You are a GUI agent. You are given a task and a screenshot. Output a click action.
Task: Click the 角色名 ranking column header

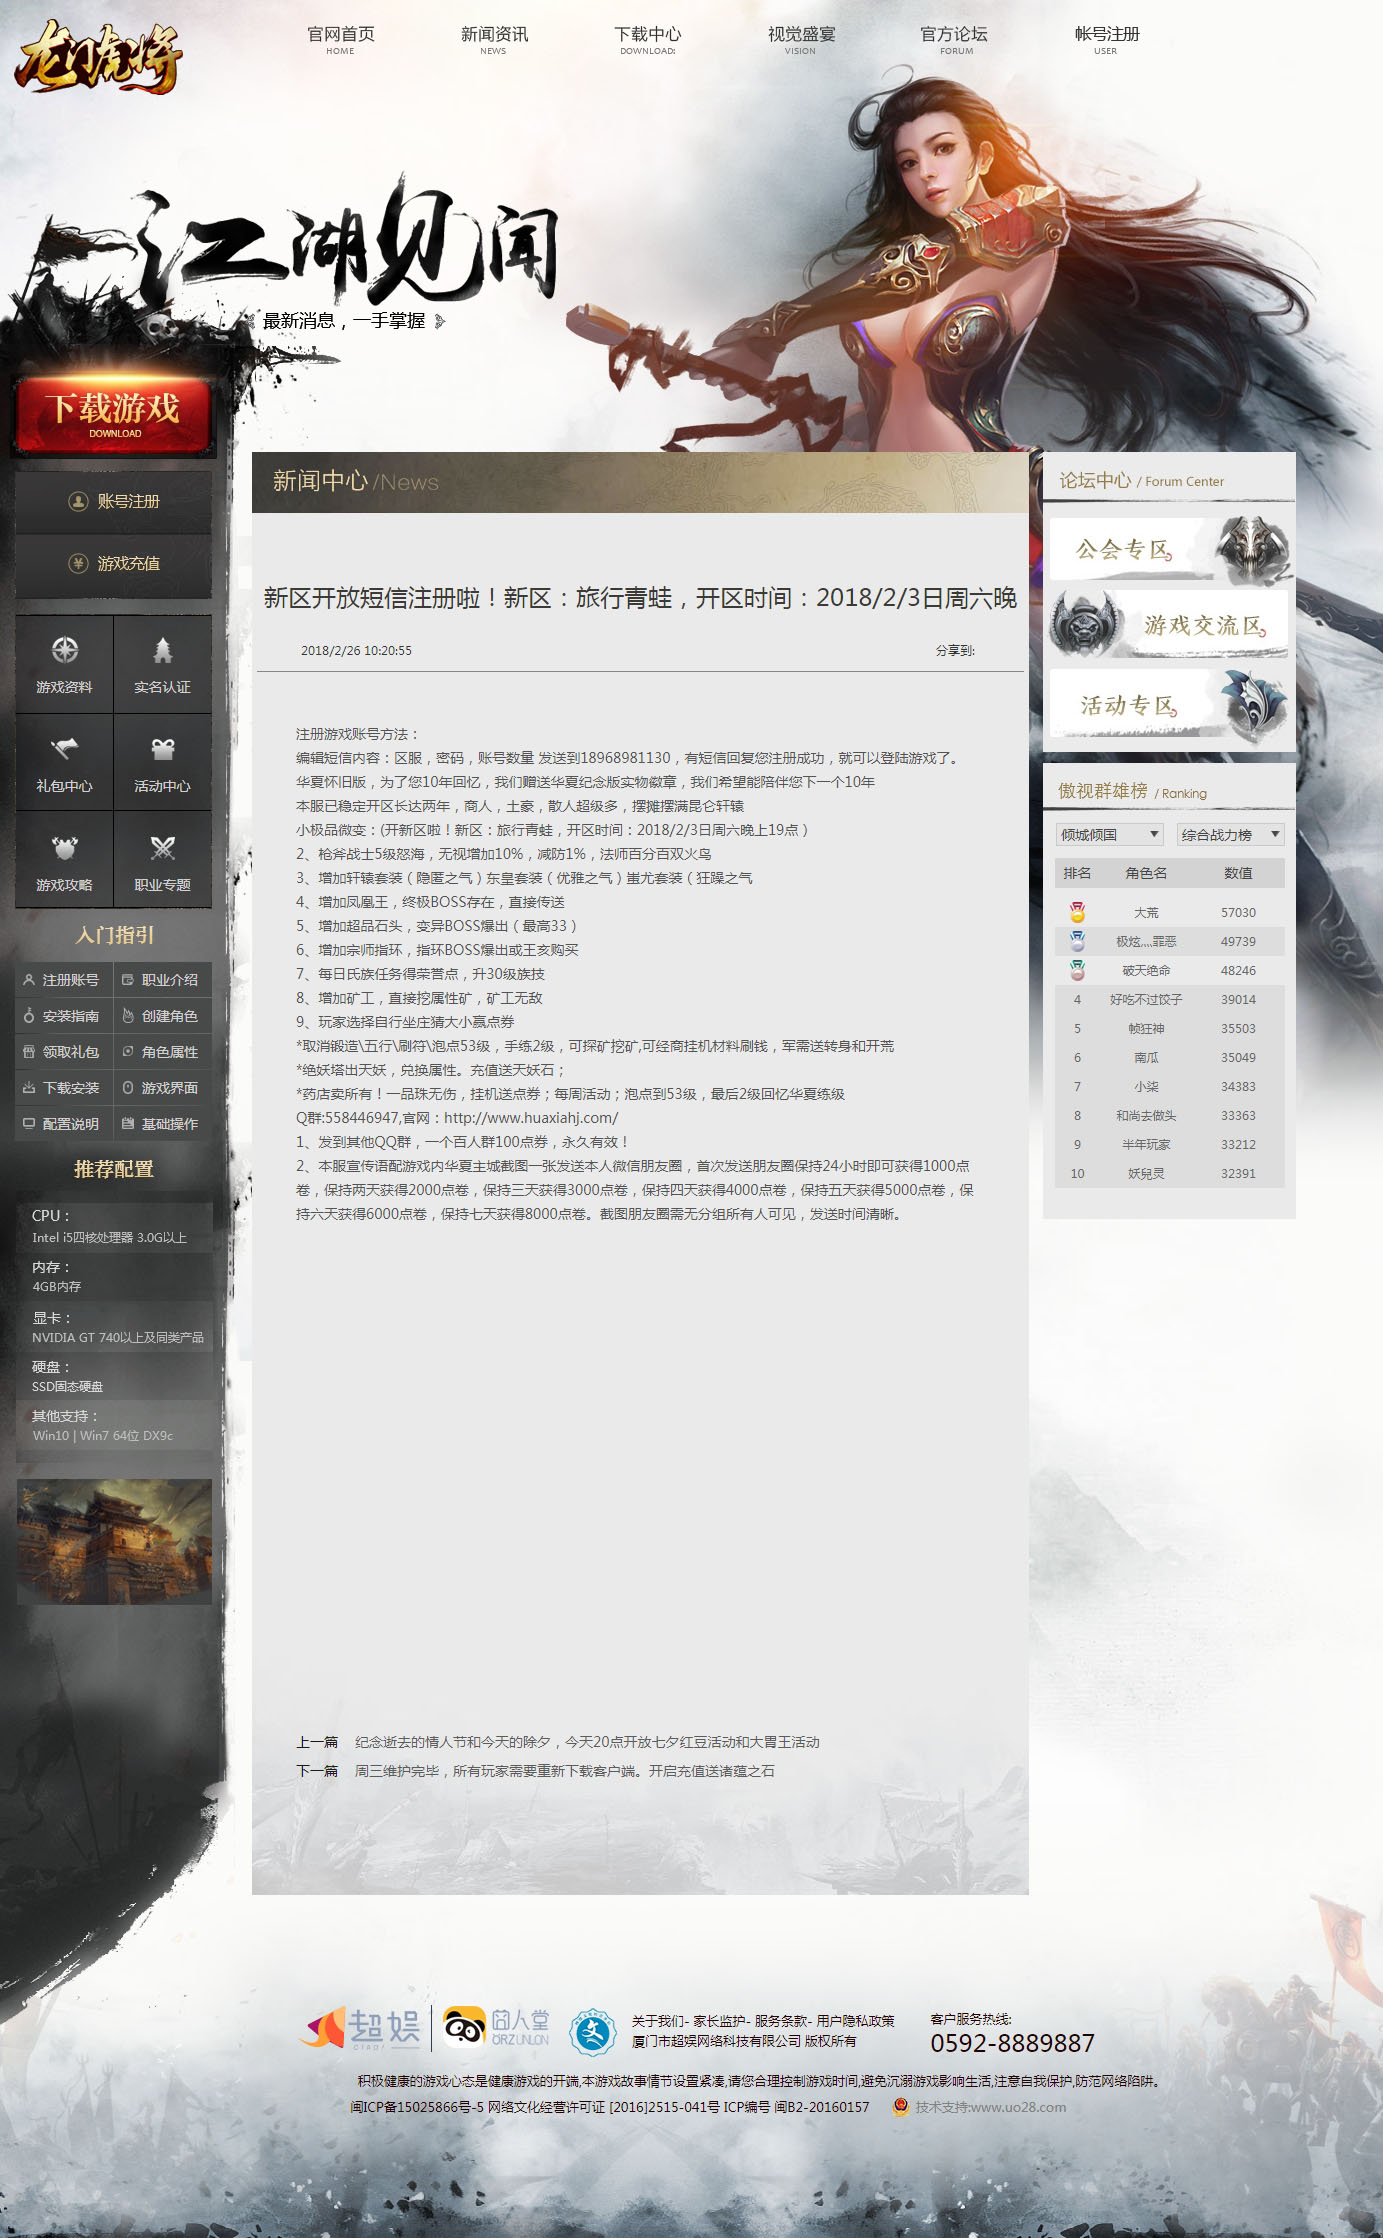[x=1146, y=873]
